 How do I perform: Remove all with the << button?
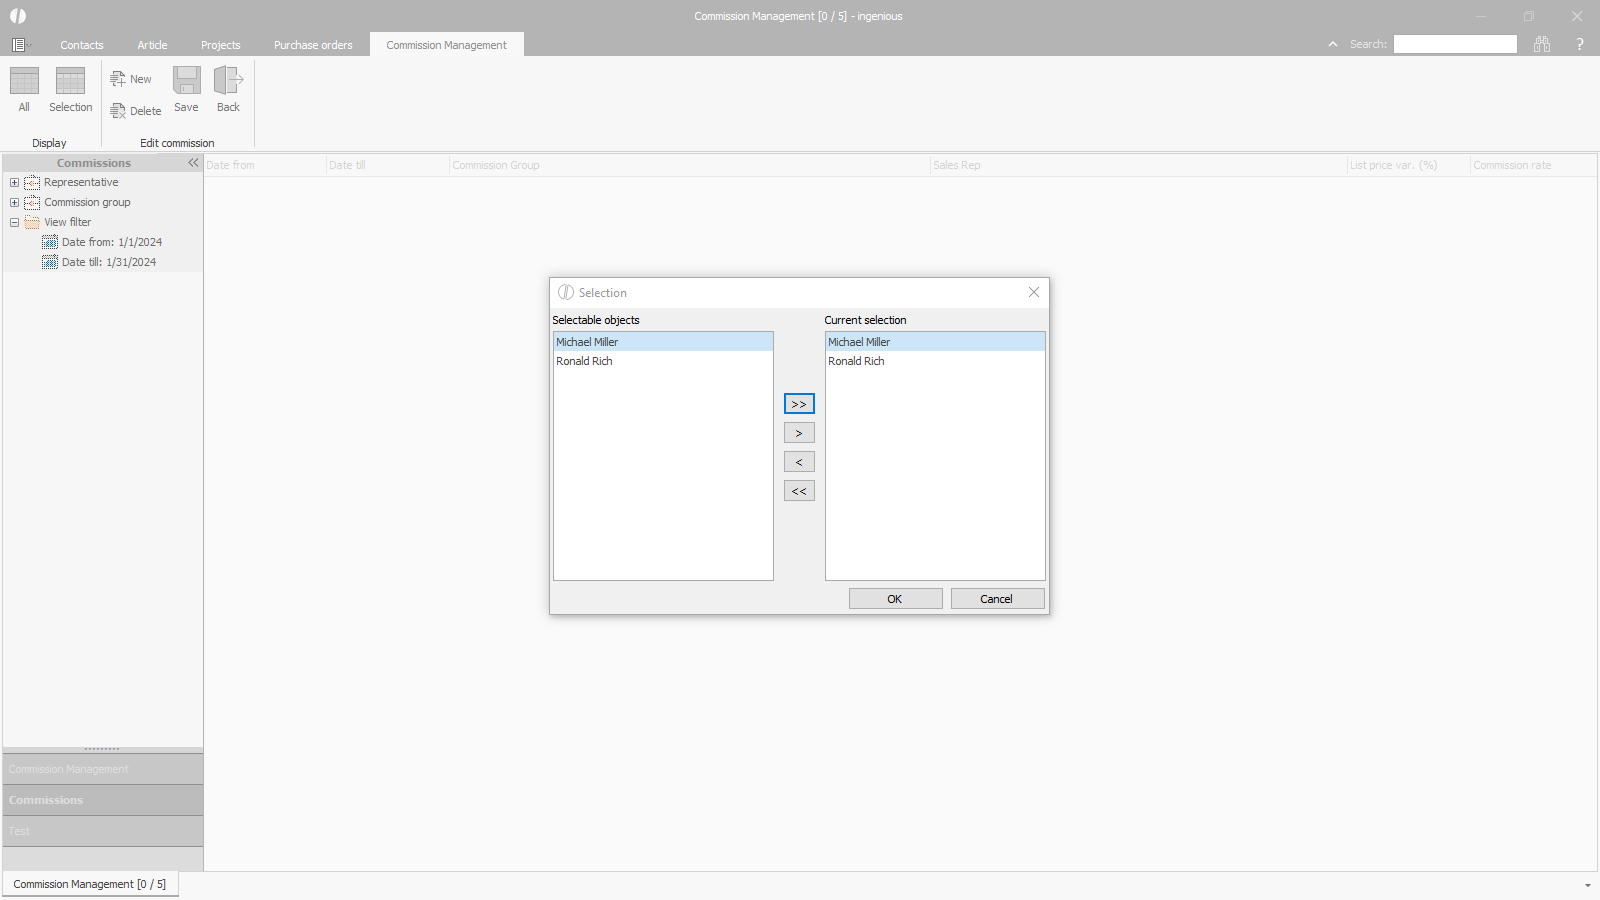799,491
